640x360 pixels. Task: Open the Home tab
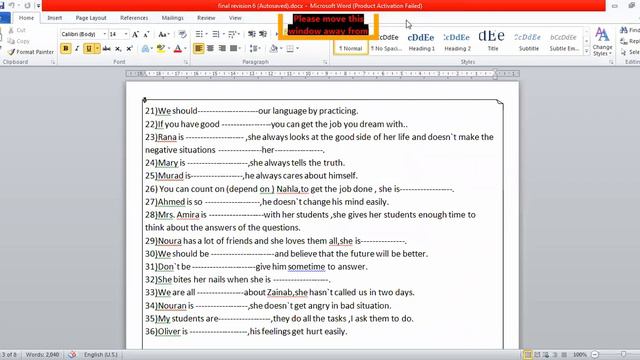[26, 18]
